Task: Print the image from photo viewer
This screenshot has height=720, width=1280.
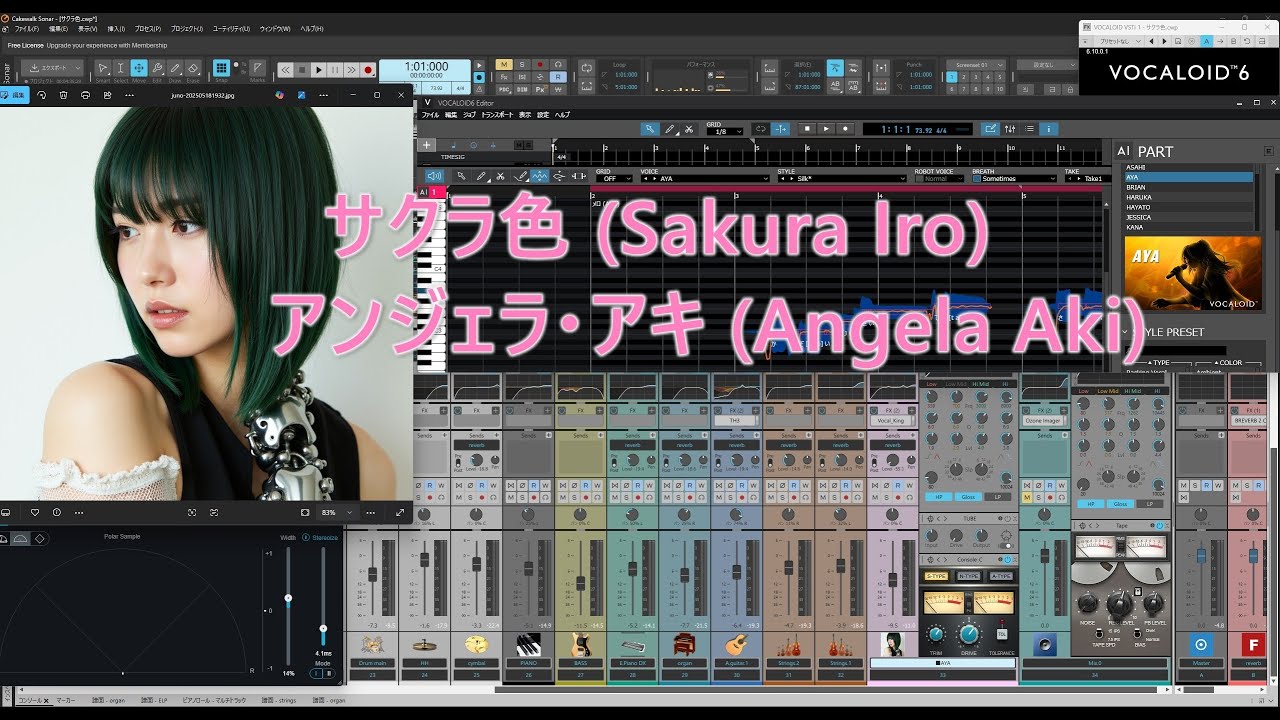Action: (85, 95)
